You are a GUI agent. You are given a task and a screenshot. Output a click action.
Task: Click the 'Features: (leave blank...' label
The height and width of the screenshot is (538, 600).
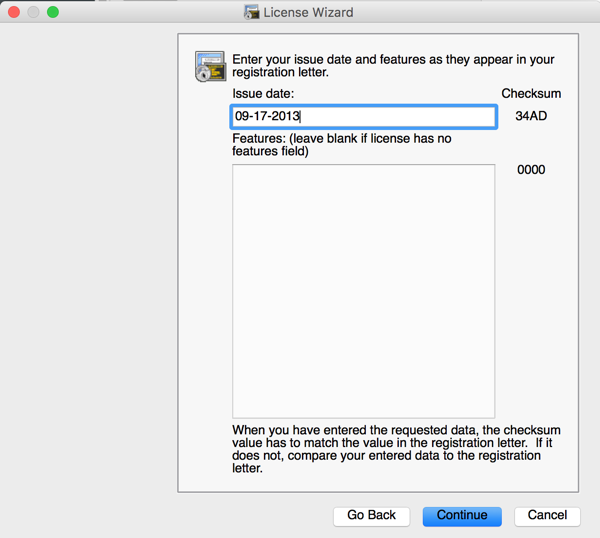pos(342,145)
